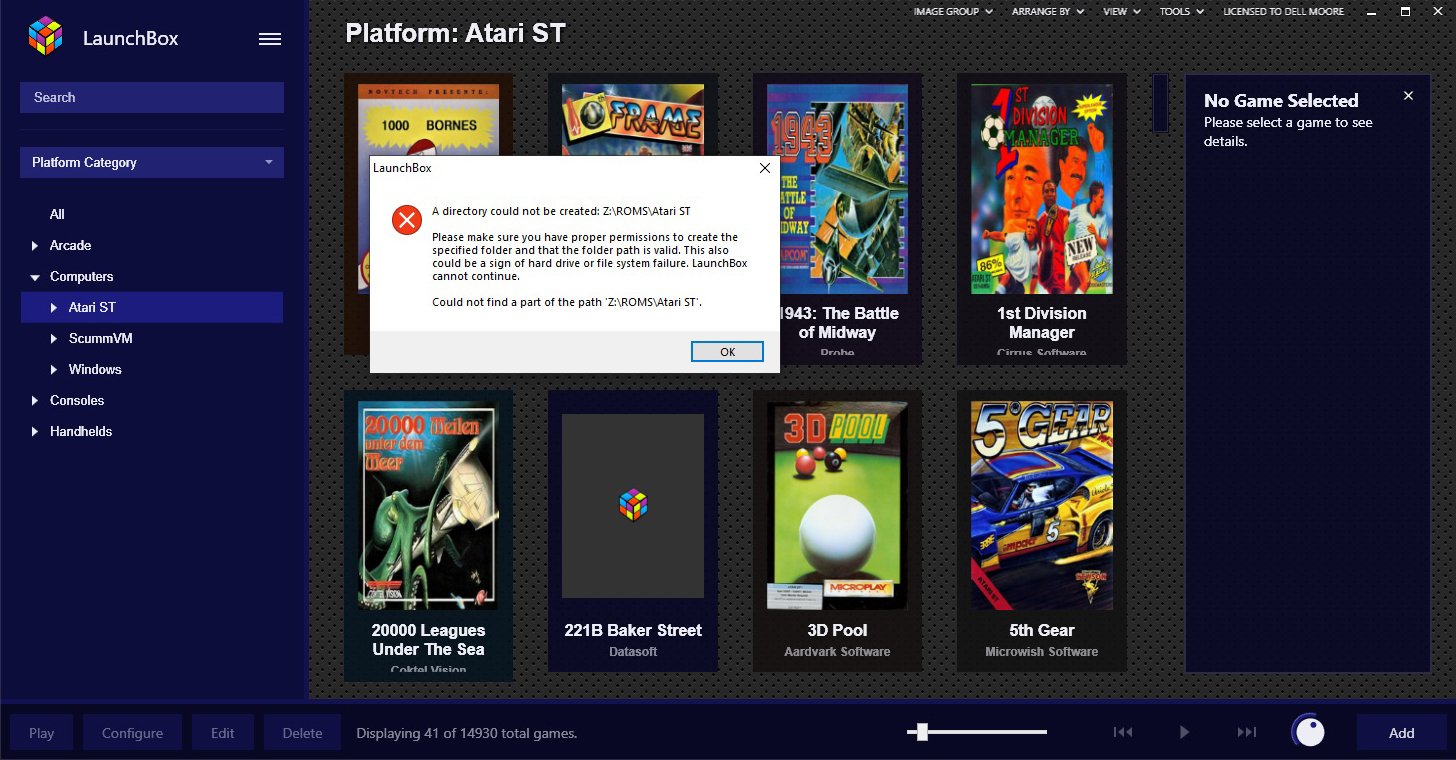The width and height of the screenshot is (1456, 760).
Task: Open the View menu
Action: pos(1121,11)
